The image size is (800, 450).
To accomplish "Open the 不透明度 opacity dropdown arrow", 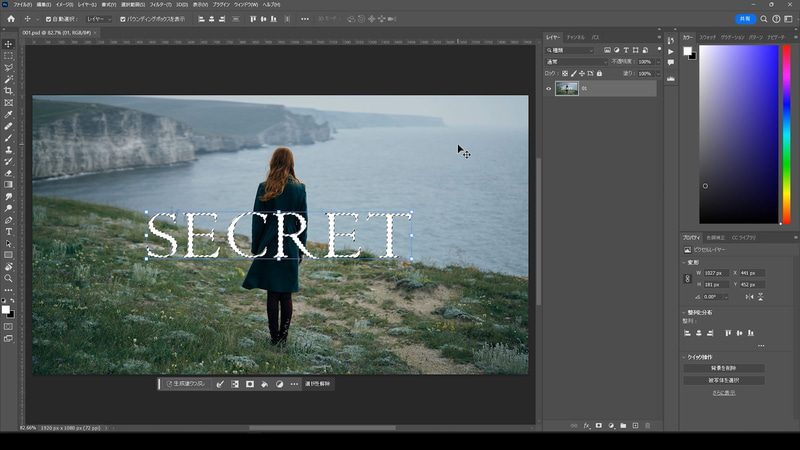I will pyautogui.click(x=658, y=62).
